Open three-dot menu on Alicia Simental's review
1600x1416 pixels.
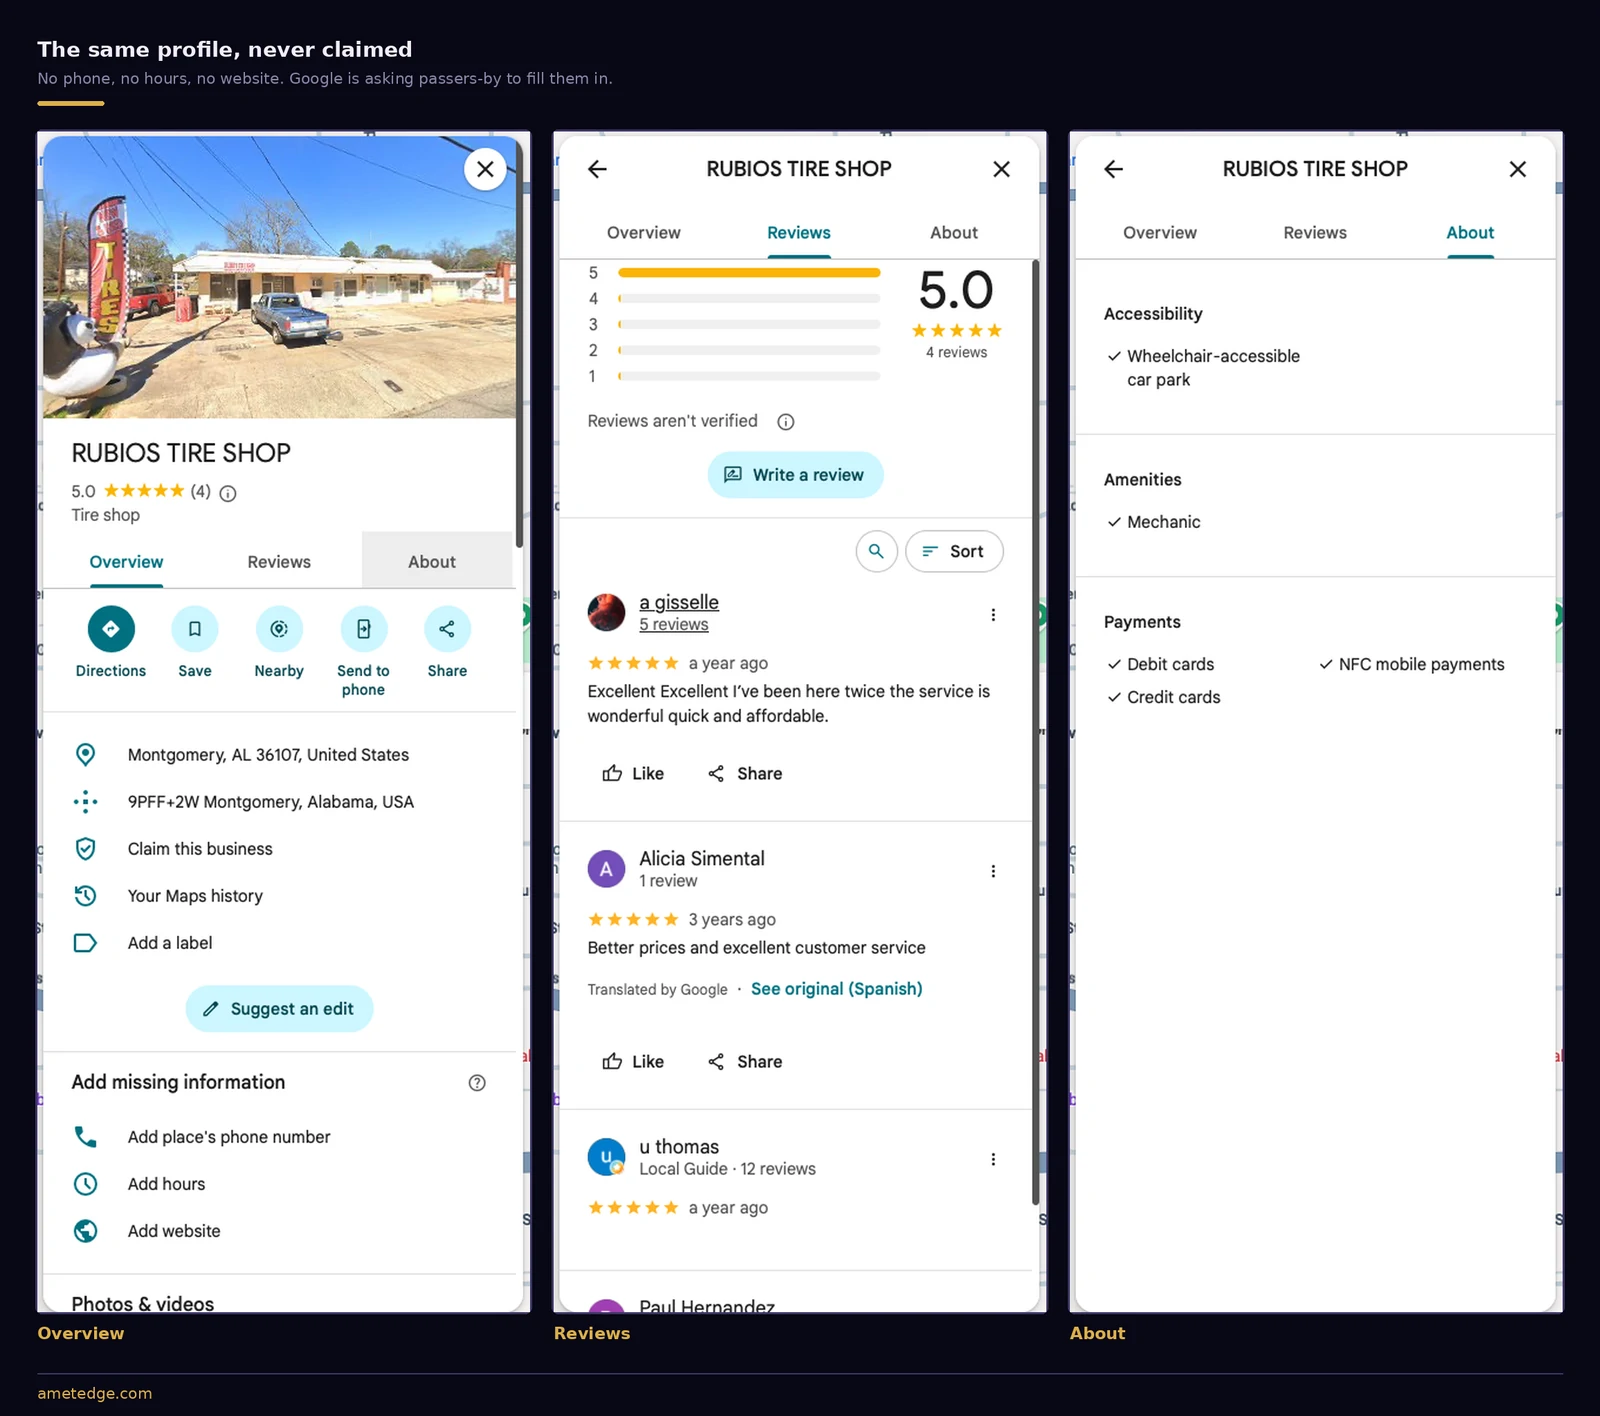[993, 871]
